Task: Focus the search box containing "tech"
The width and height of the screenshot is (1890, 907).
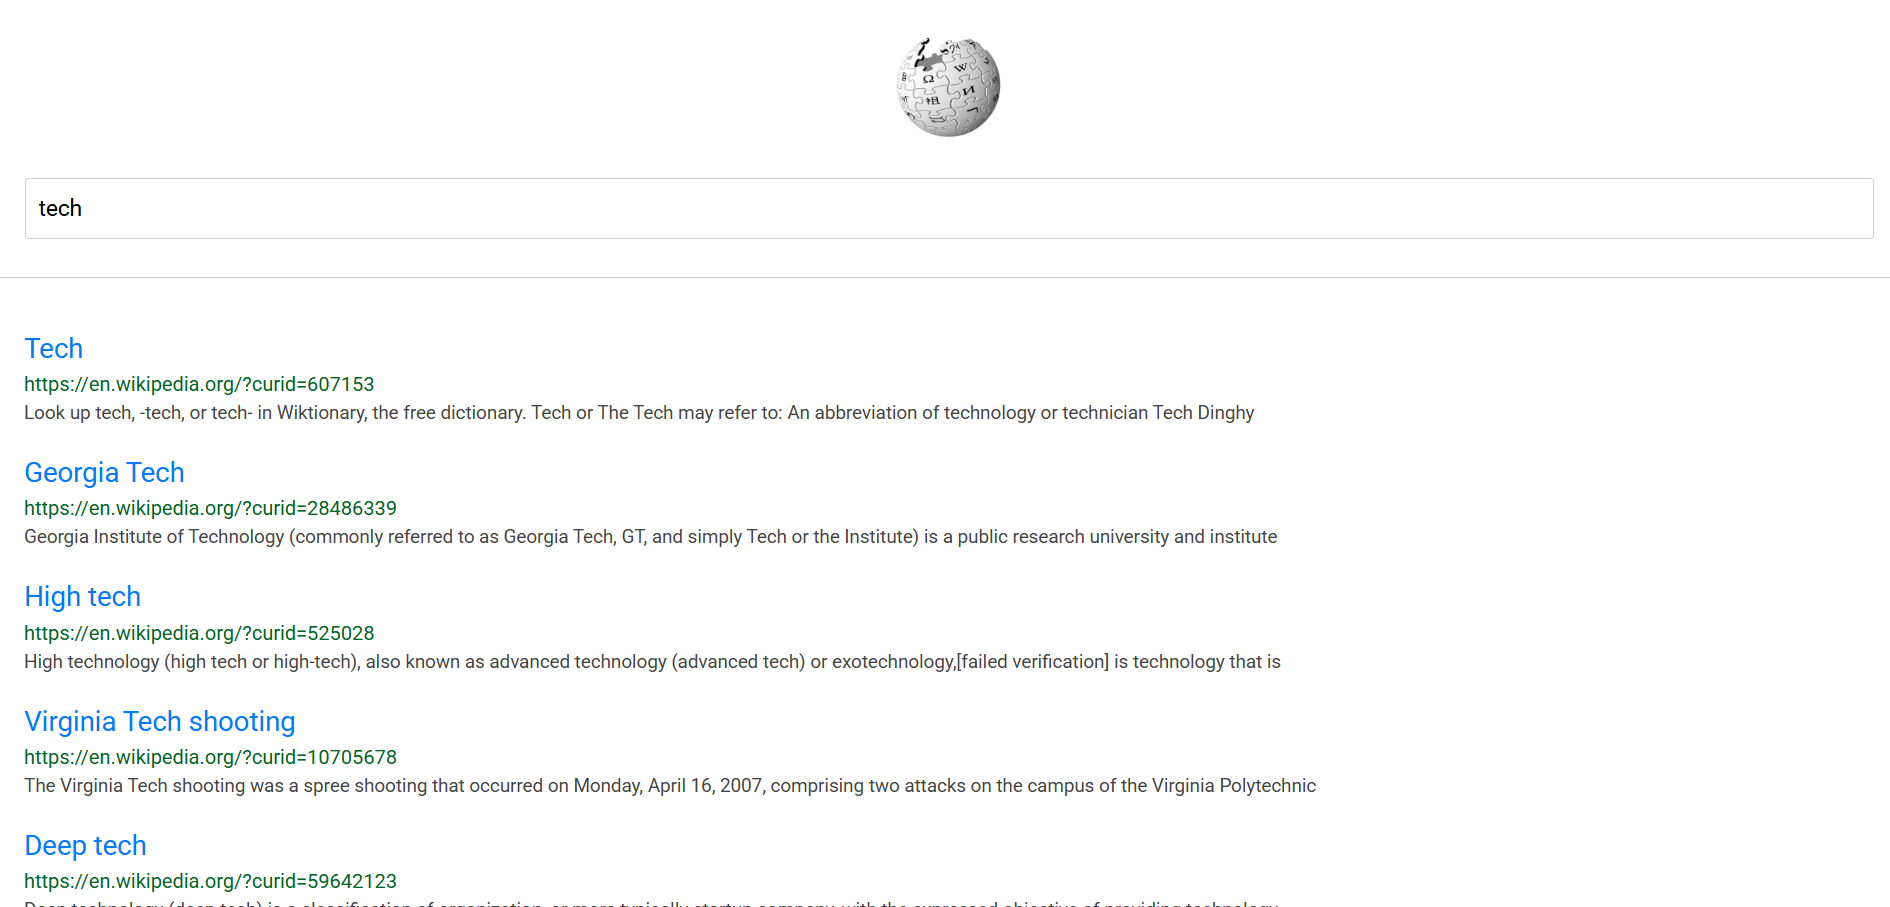Action: 948,208
